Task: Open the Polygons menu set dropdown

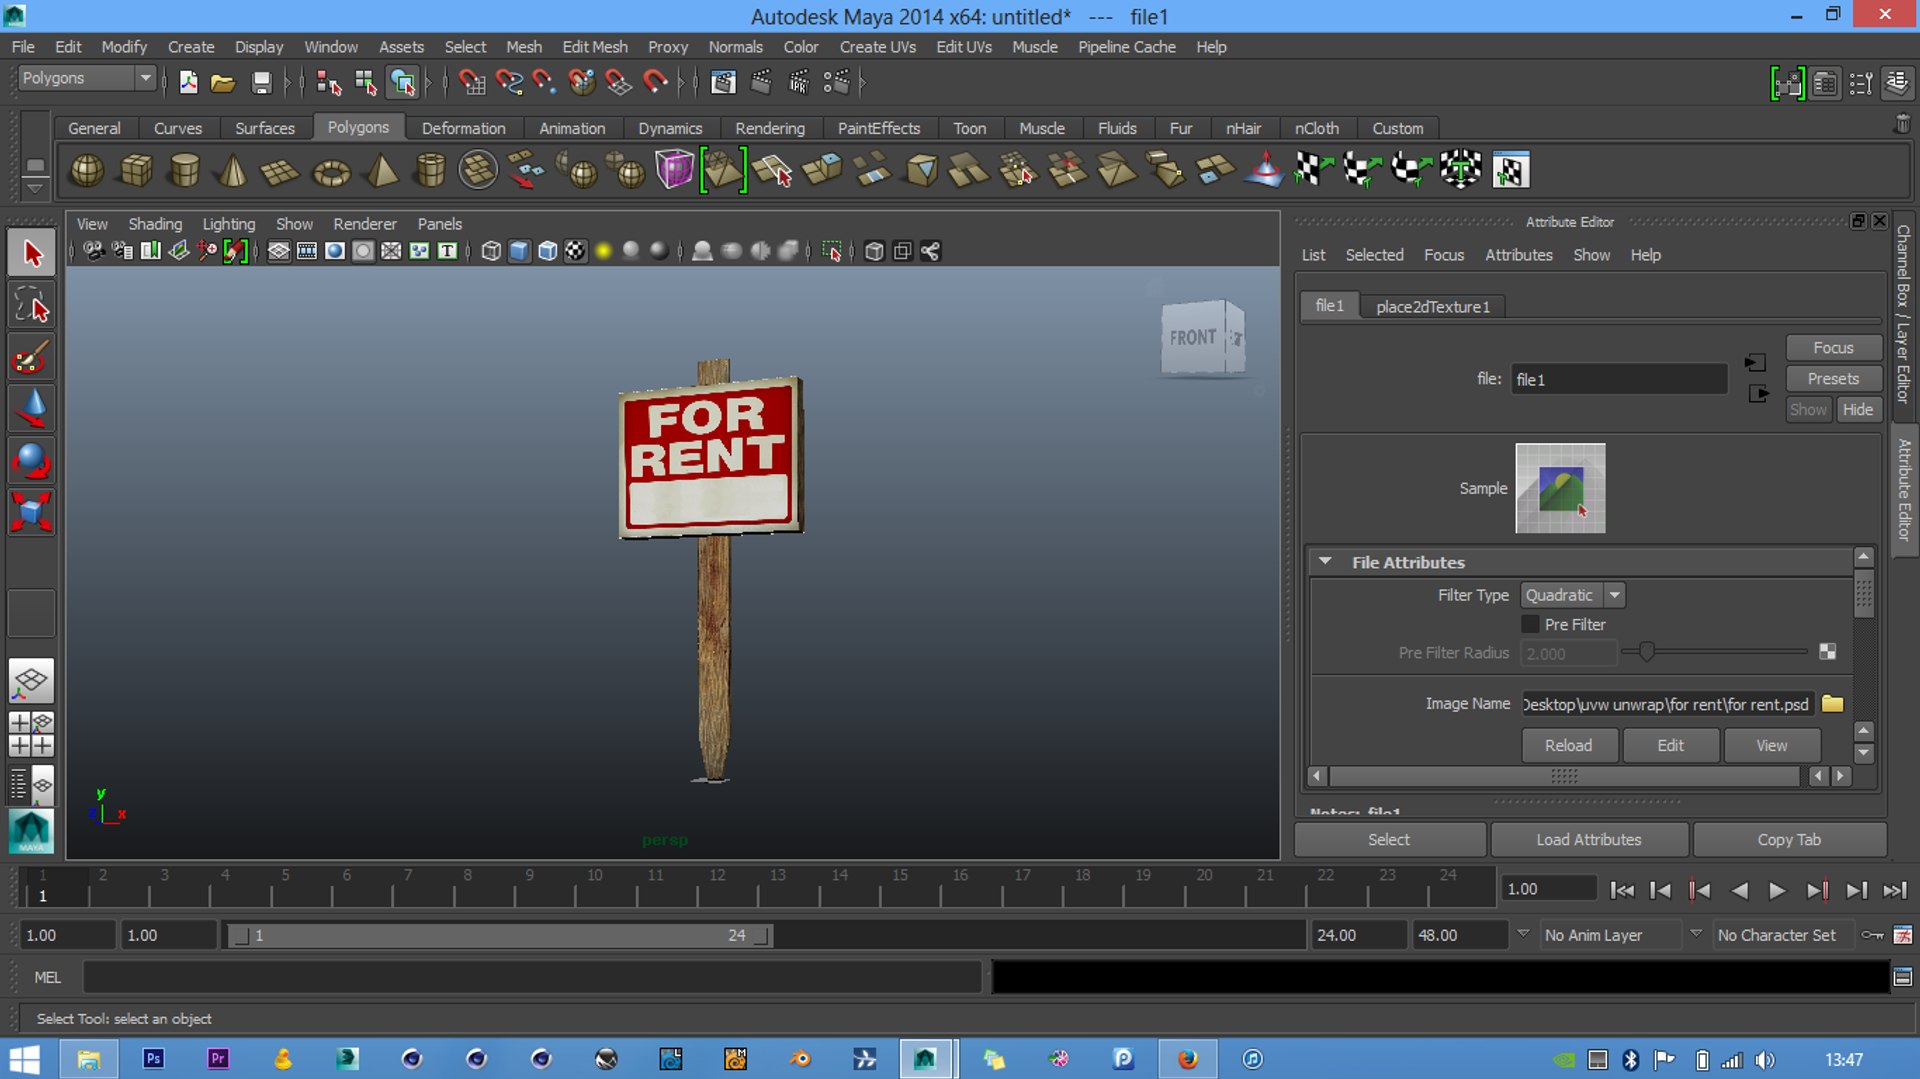Action: point(146,78)
